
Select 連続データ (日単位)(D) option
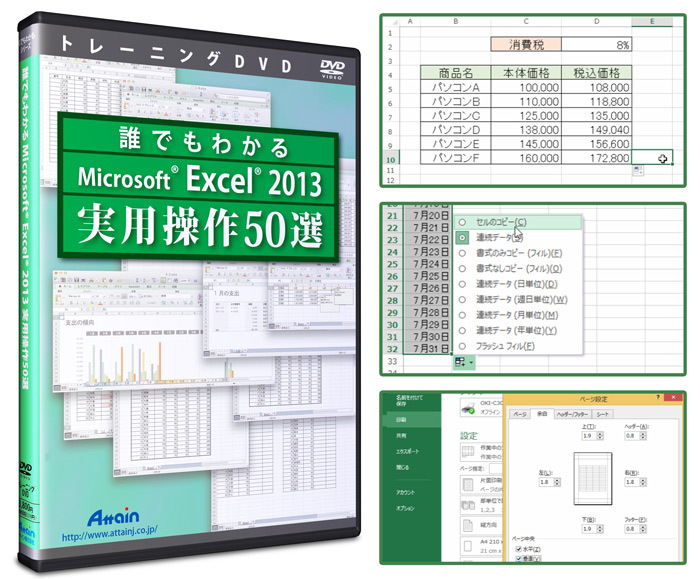(x=517, y=284)
